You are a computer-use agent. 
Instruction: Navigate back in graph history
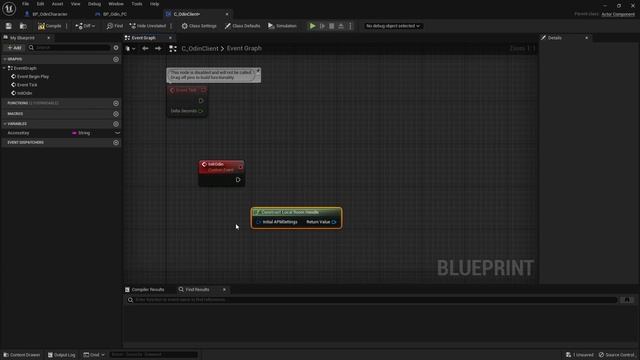(x=145, y=49)
